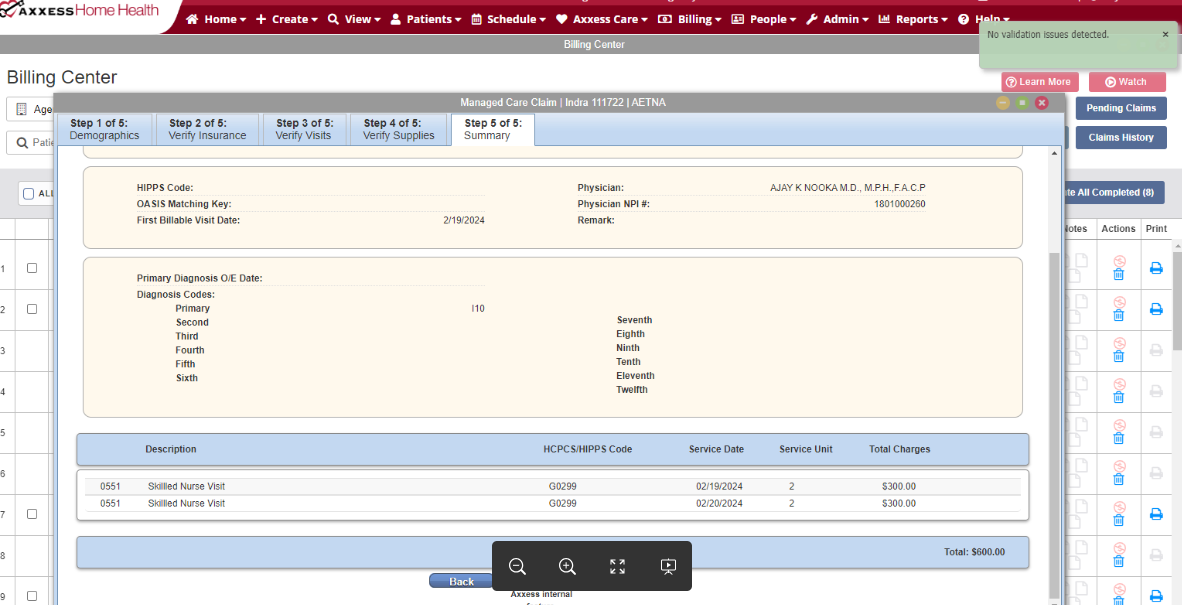1182x605 pixels.
Task: Open Pending Claims
Action: (x=1121, y=108)
